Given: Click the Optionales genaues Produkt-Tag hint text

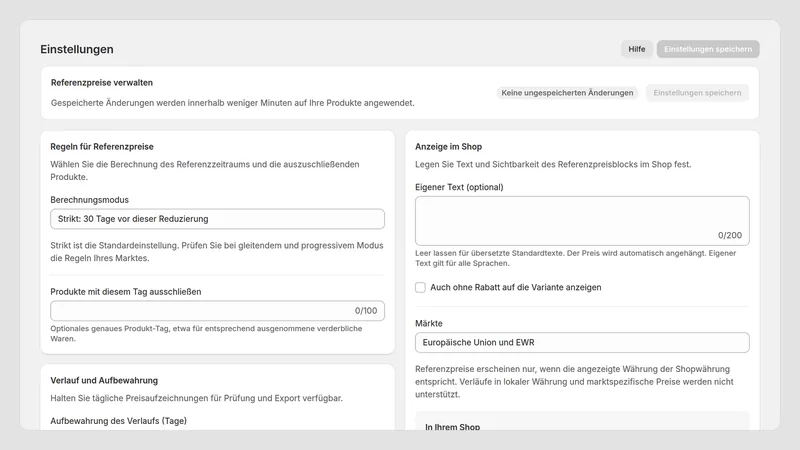Looking at the screenshot, I should point(206,333).
